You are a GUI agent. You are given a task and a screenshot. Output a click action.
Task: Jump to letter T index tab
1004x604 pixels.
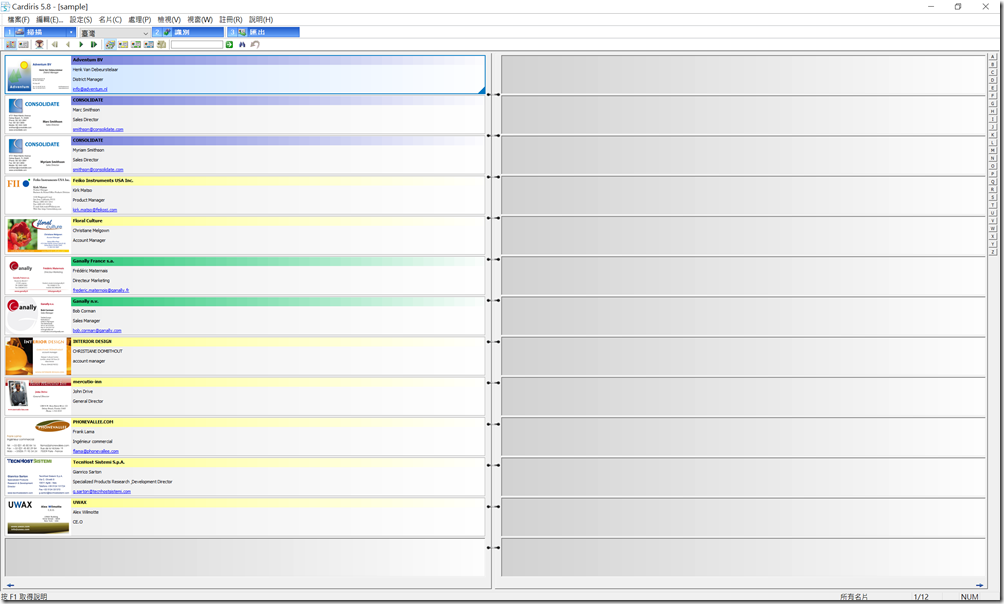(x=993, y=205)
